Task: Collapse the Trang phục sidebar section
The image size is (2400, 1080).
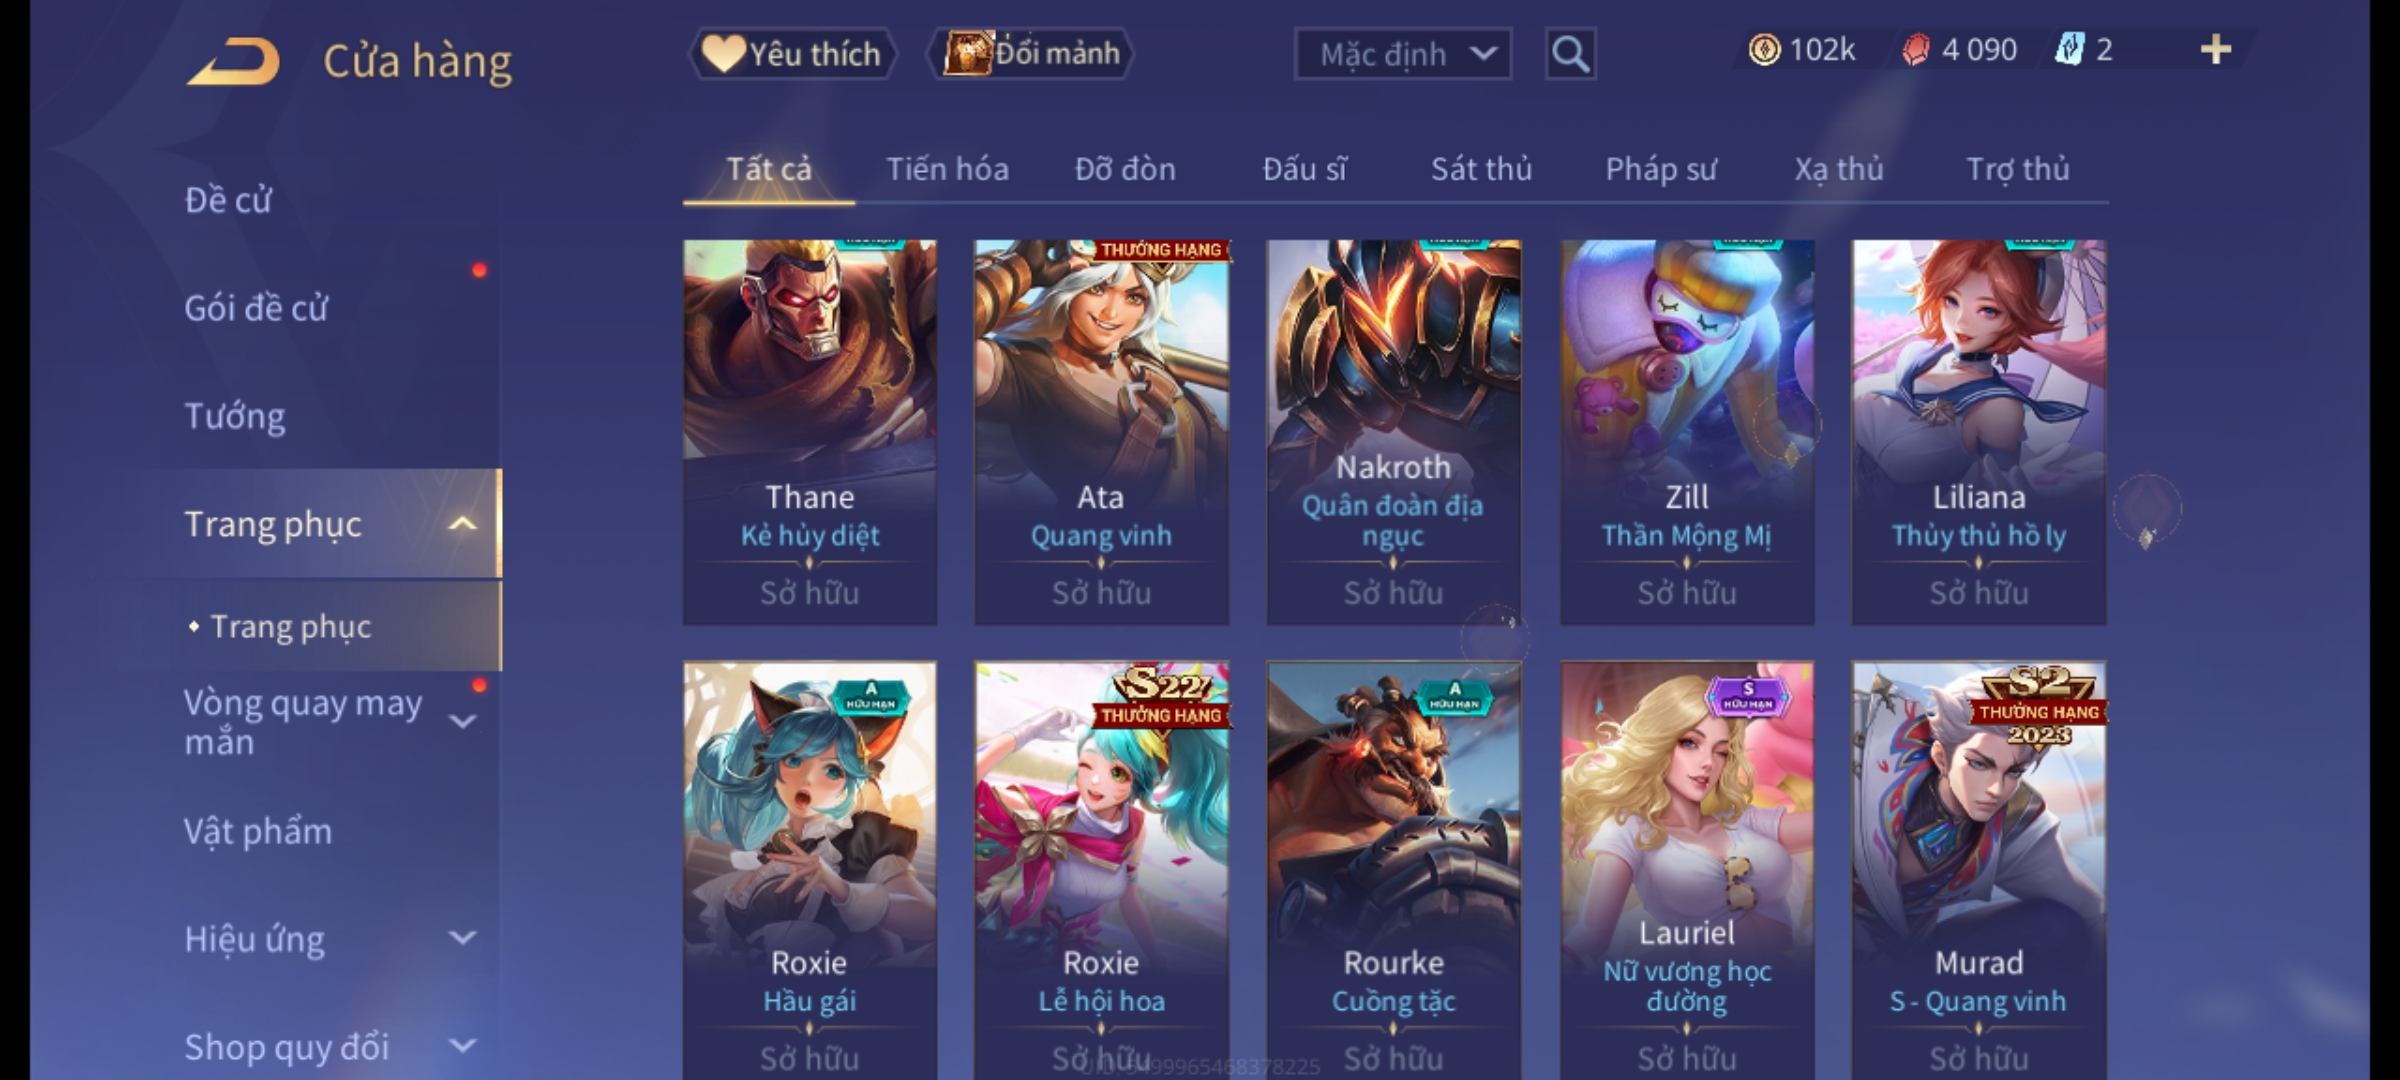Action: click(x=462, y=524)
